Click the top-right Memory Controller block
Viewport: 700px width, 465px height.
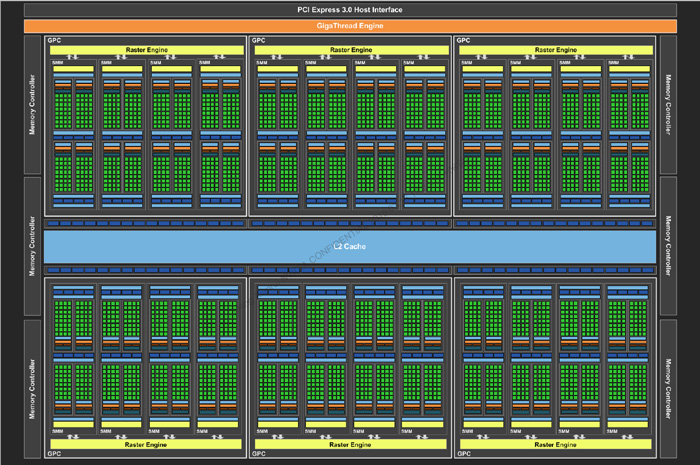click(668, 104)
